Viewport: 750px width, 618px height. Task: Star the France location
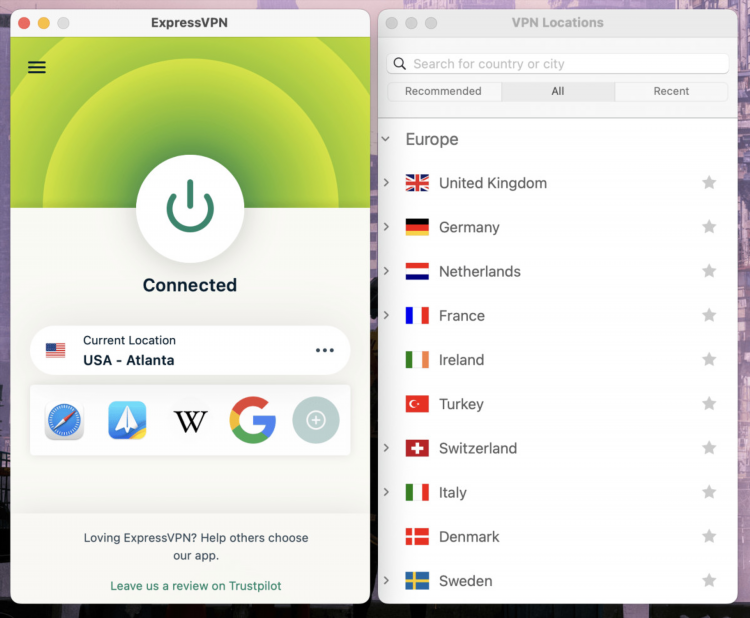(709, 315)
